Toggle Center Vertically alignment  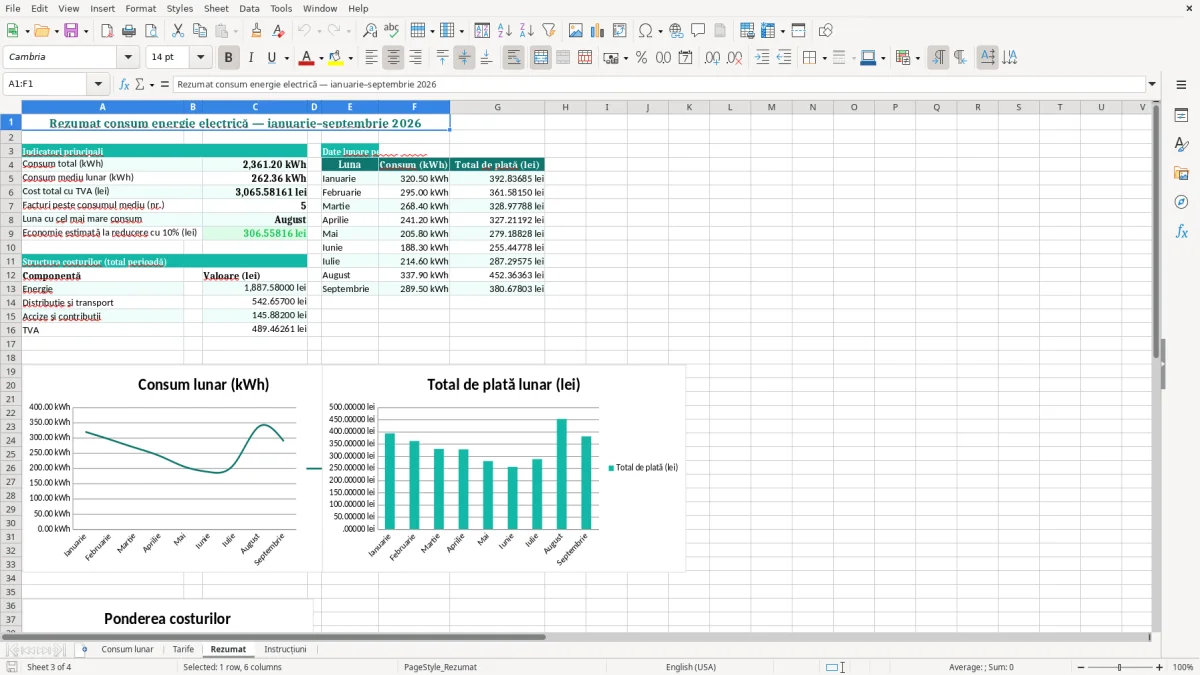[x=465, y=58]
